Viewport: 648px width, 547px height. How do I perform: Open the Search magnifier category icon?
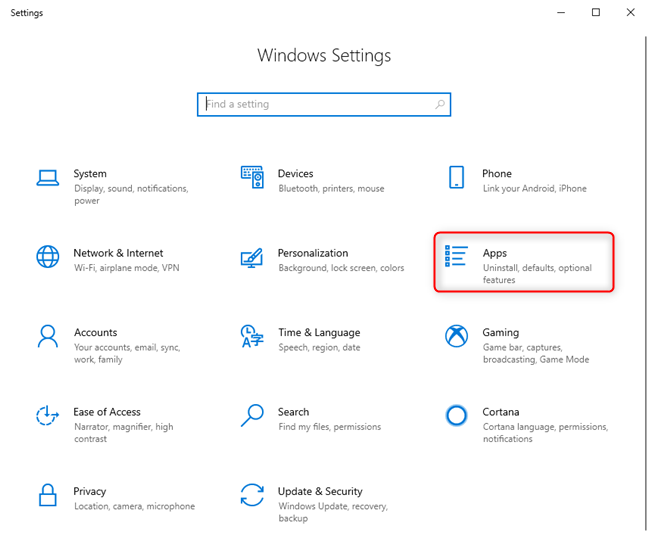(x=252, y=415)
